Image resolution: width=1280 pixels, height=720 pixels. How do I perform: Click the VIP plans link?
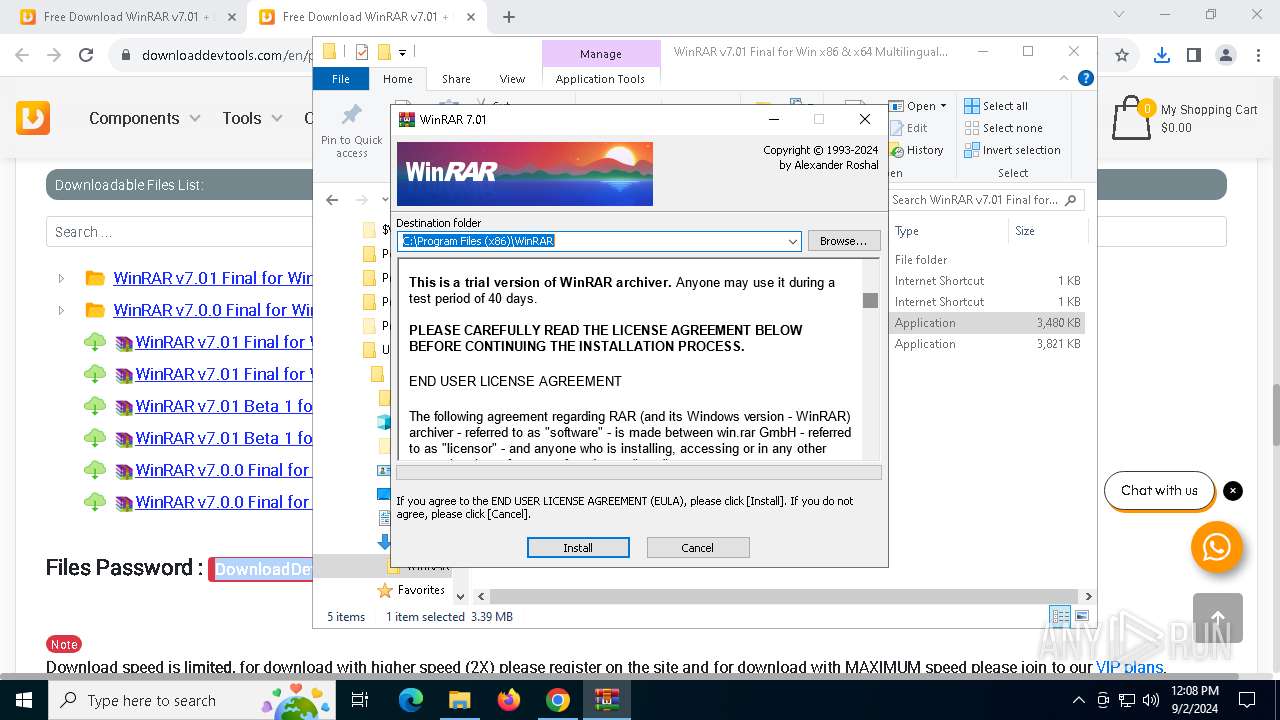1129,667
